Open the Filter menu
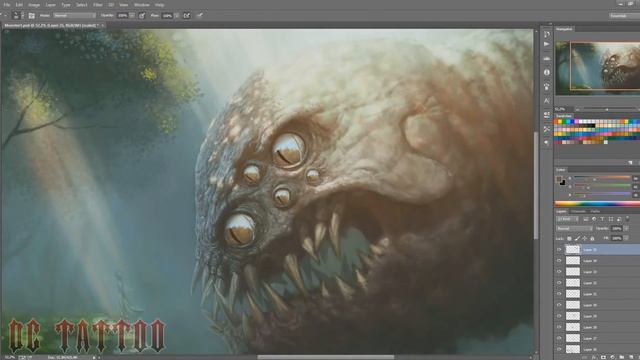This screenshot has height=360, width=640. 98,5
